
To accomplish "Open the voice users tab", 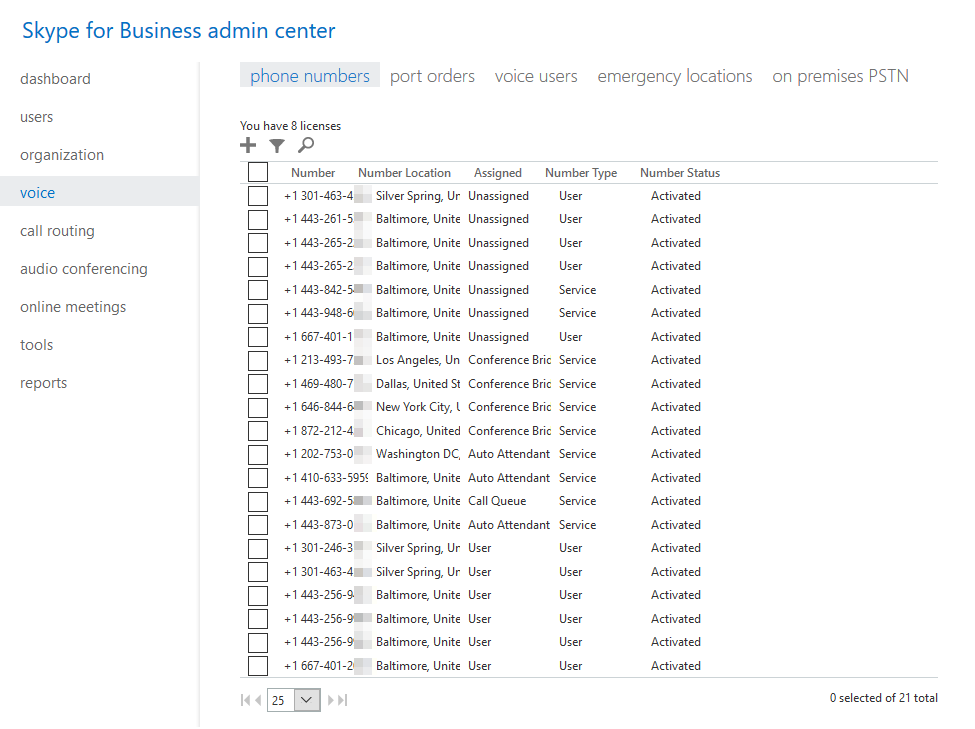I will [x=536, y=75].
